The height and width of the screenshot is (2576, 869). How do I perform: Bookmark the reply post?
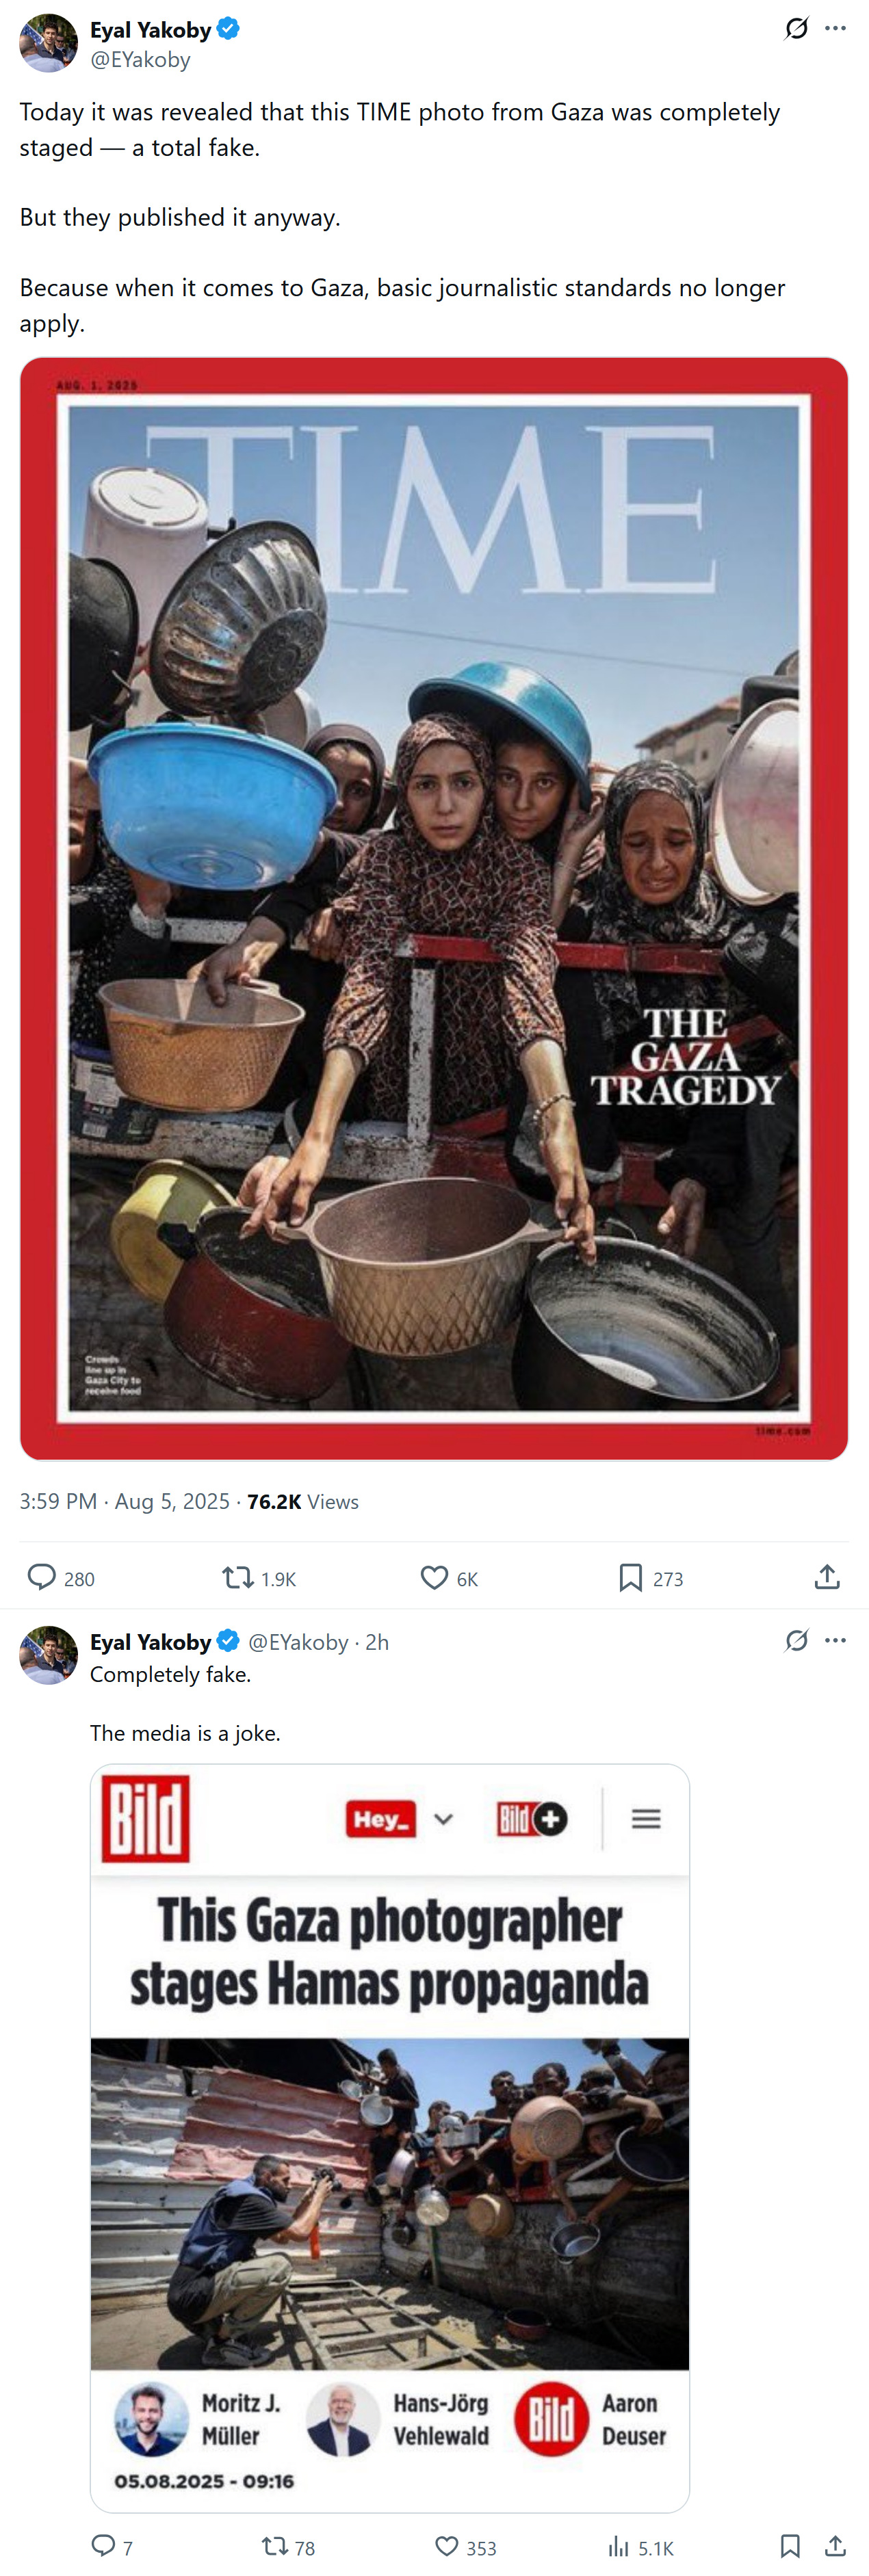pos(789,2545)
